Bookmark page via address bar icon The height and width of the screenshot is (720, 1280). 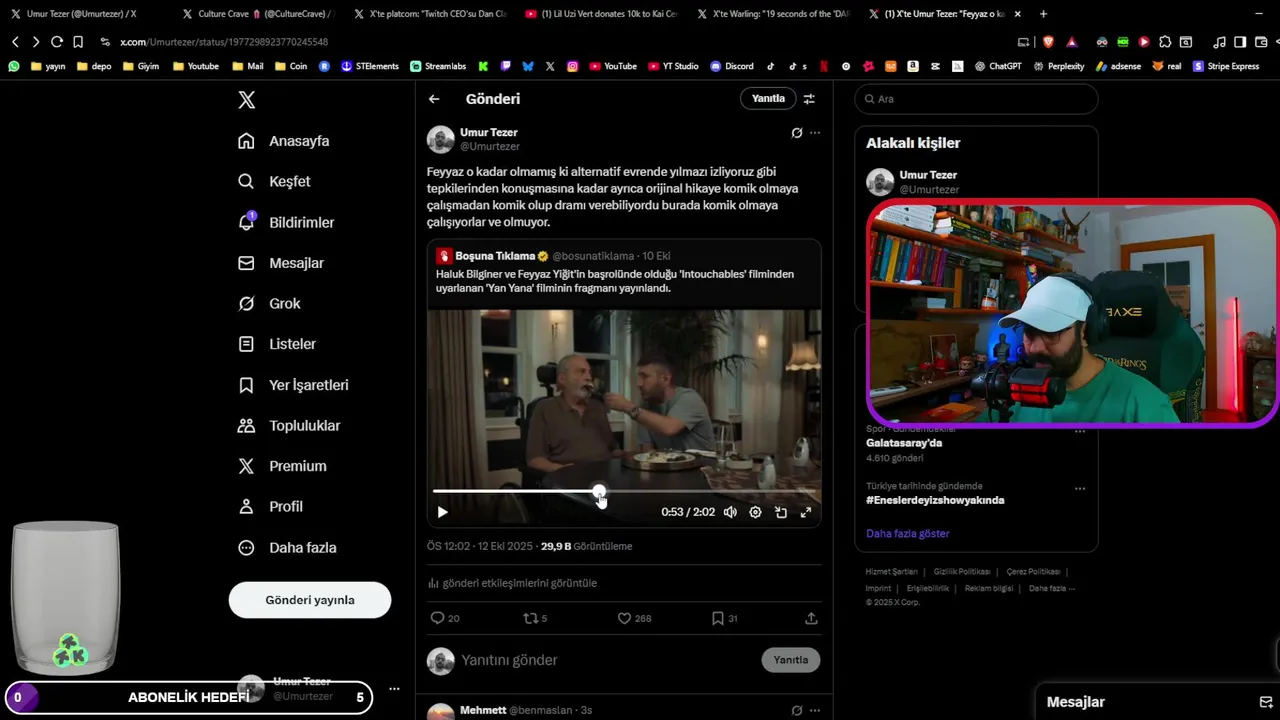pos(78,42)
